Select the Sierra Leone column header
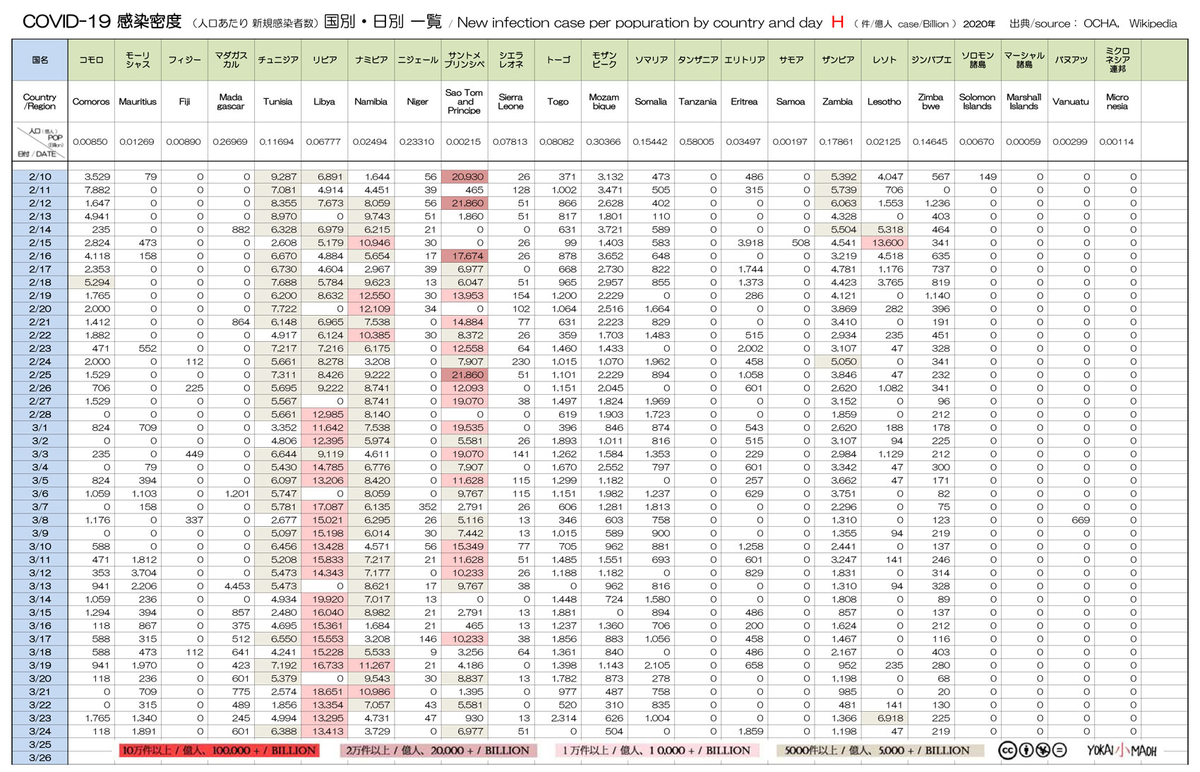 tap(510, 102)
